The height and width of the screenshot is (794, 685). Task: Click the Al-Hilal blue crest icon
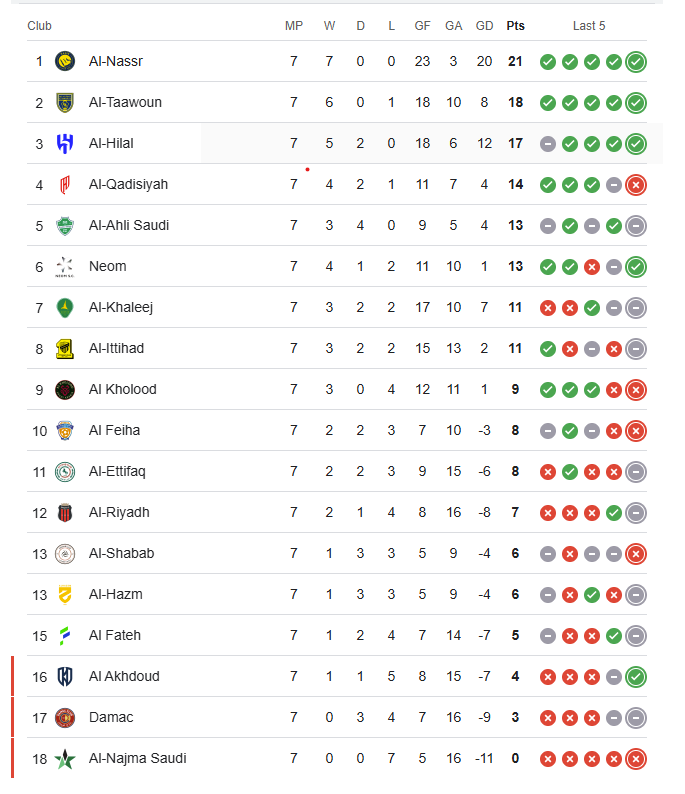[65, 144]
